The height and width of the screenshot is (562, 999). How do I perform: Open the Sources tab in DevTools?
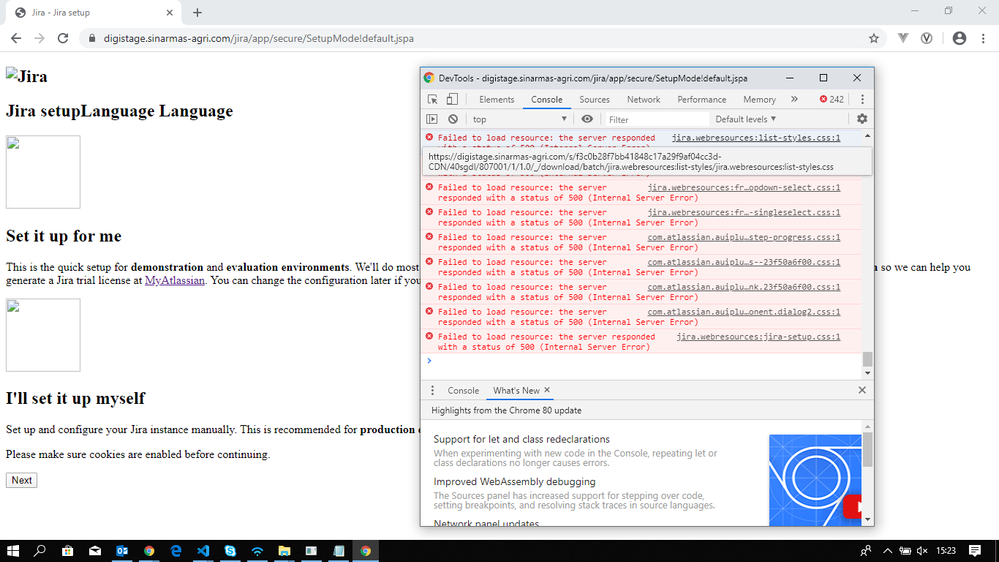point(594,99)
